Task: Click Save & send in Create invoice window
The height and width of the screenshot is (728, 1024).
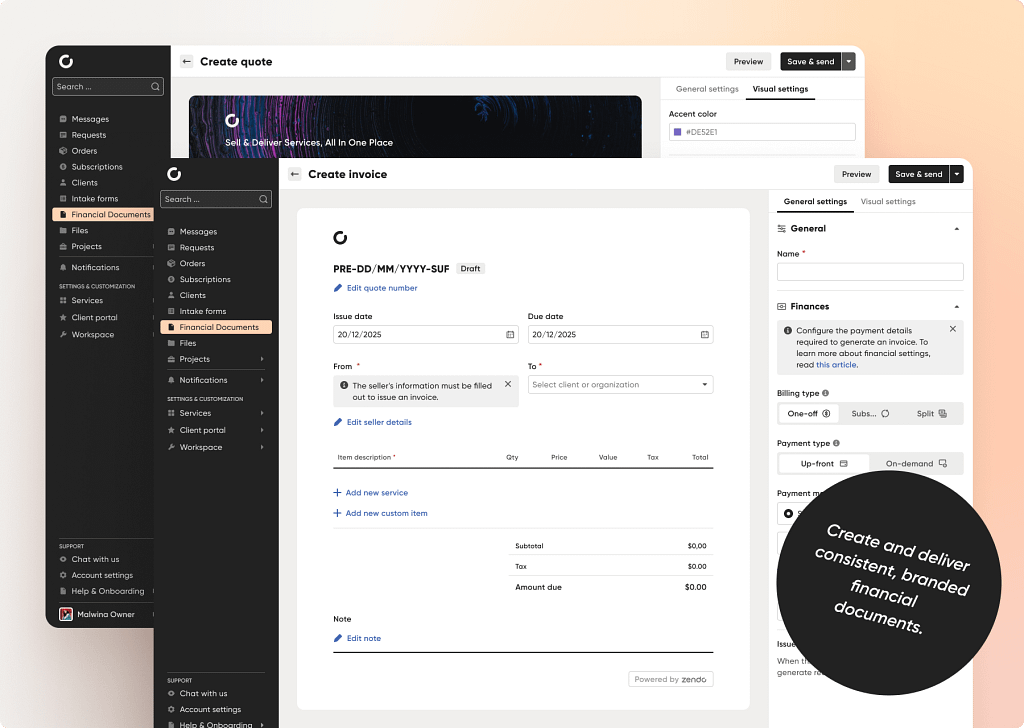Action: point(918,174)
